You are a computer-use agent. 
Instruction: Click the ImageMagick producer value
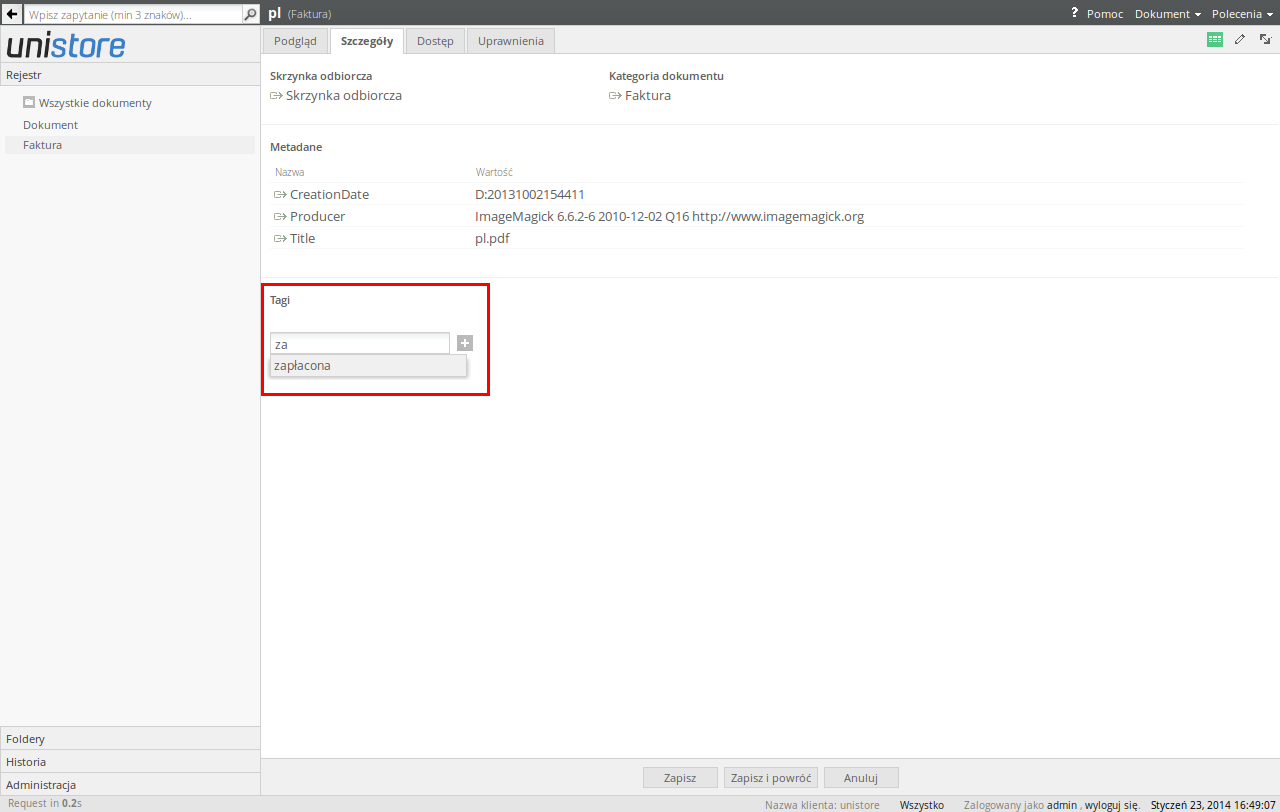coord(669,216)
